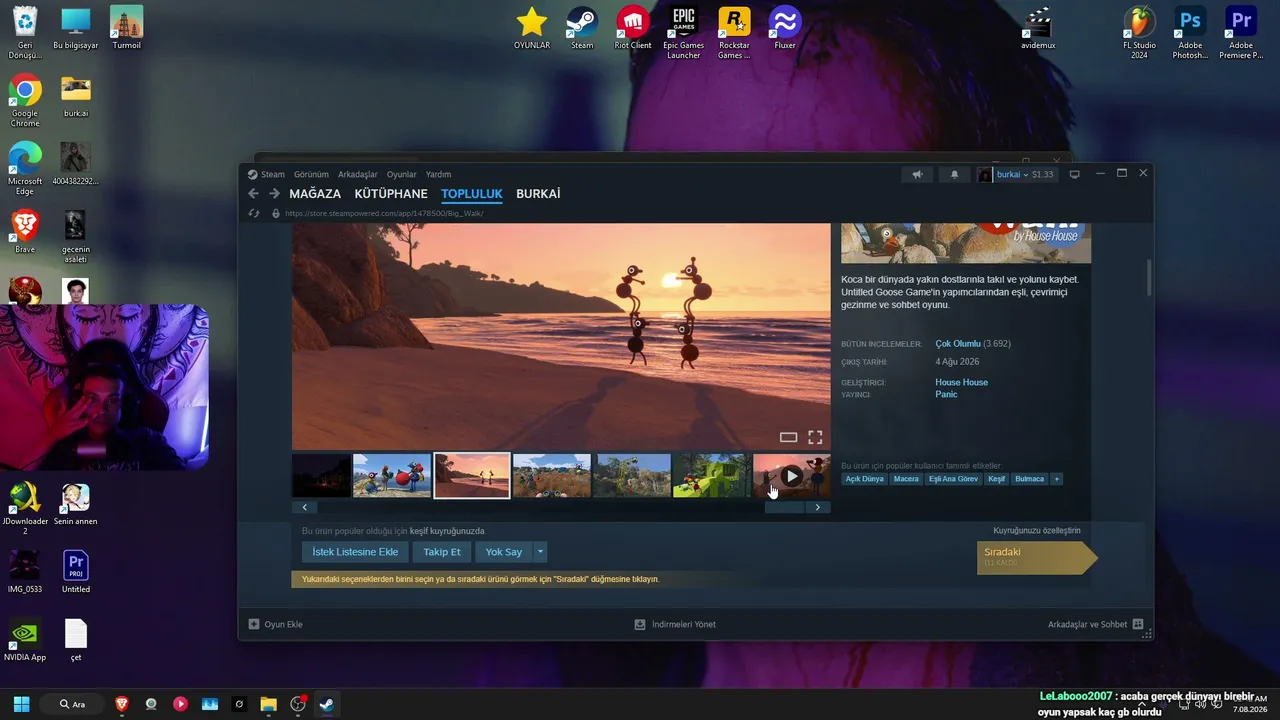The width and height of the screenshot is (1280, 720).
Task: Click the thumbnail strip left scroll arrow
Action: [304, 507]
